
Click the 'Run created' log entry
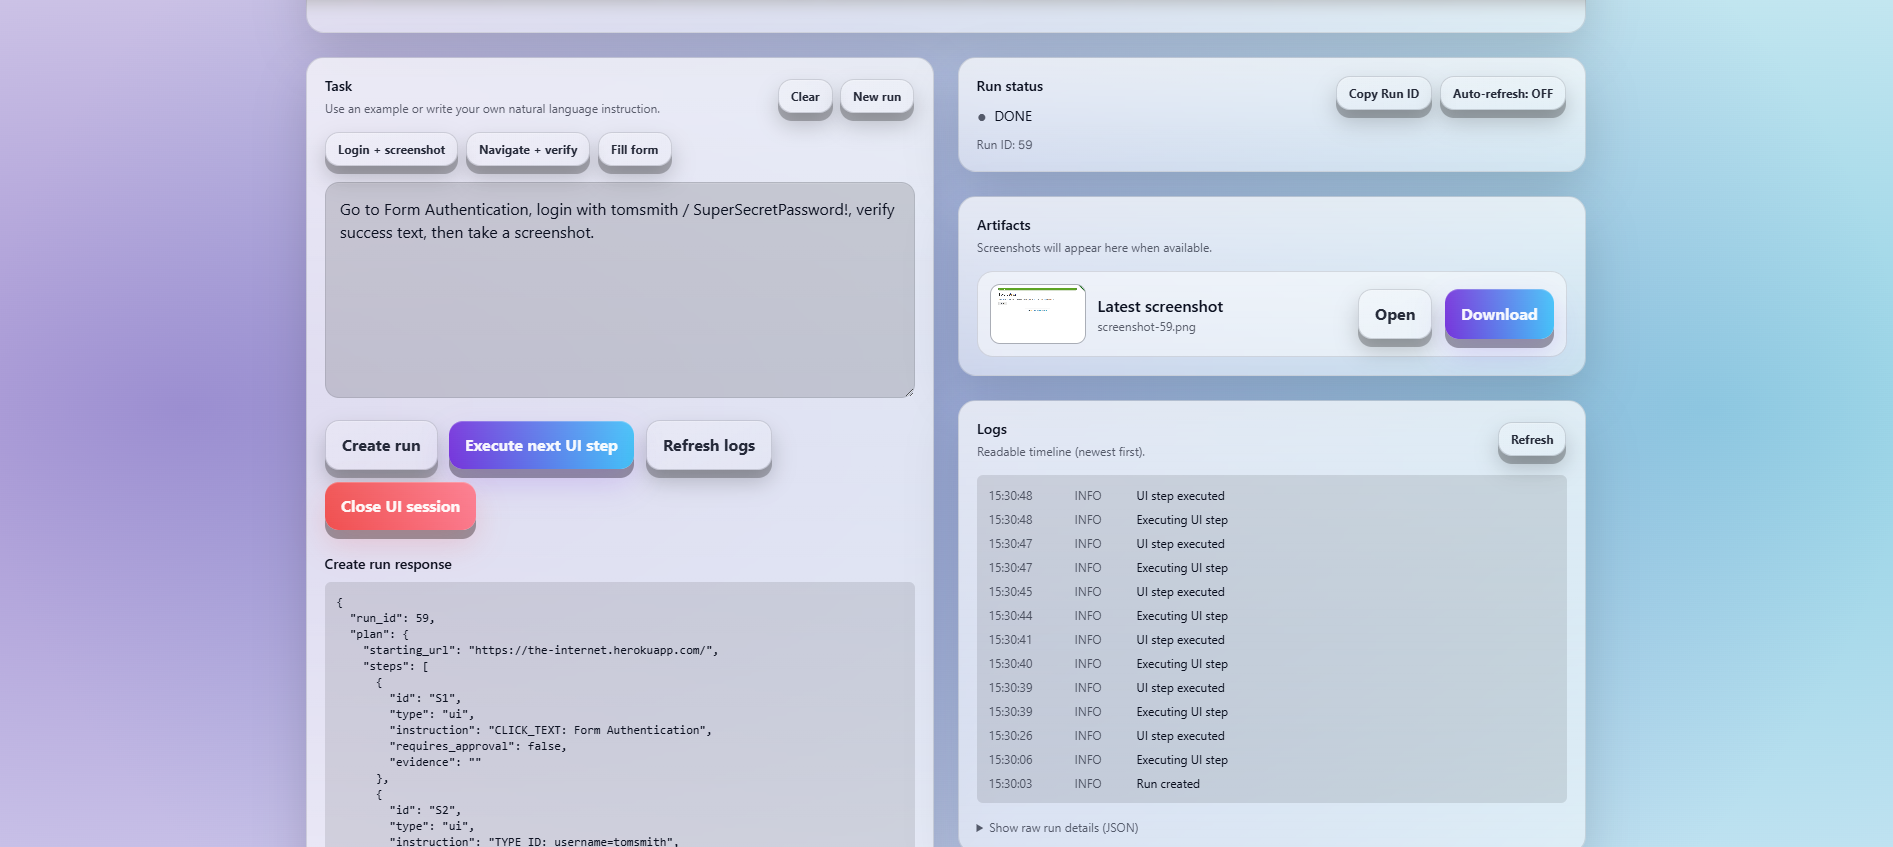(1168, 784)
